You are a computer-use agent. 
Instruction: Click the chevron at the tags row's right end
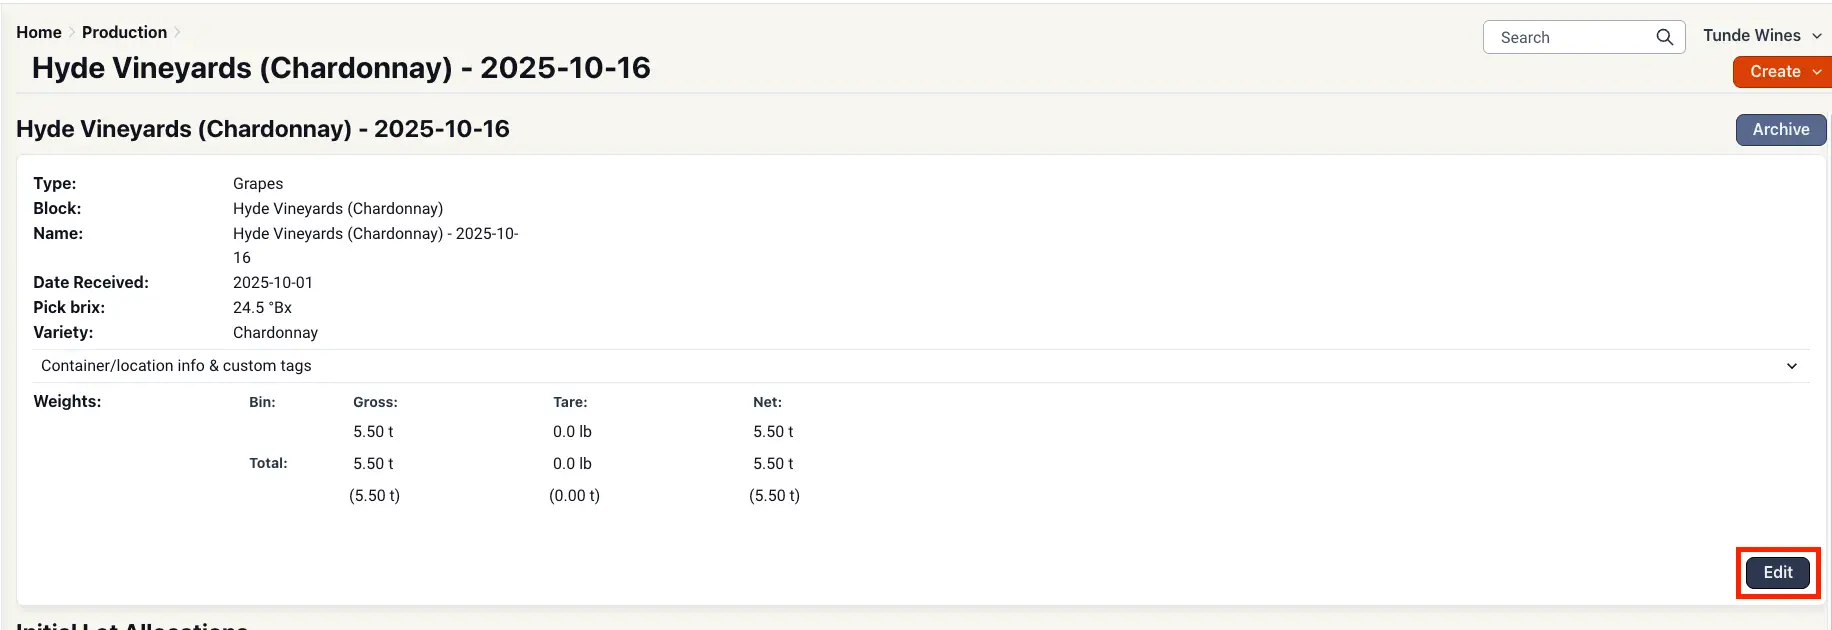click(x=1792, y=366)
